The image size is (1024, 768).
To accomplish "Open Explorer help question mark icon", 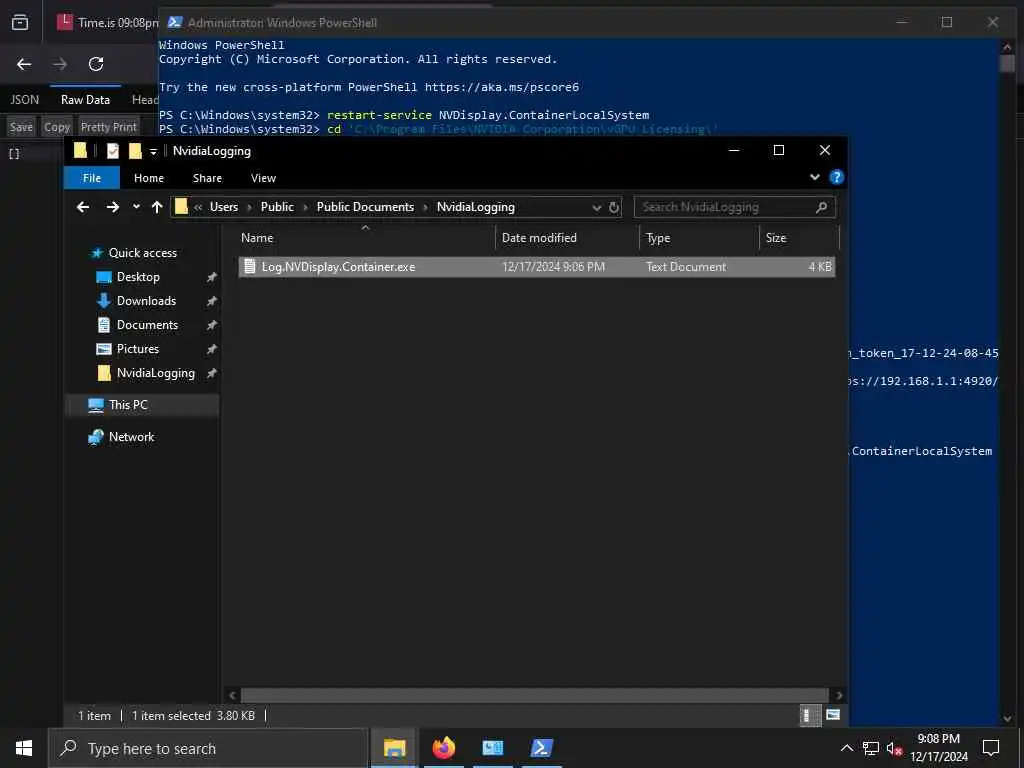I will 836,177.
